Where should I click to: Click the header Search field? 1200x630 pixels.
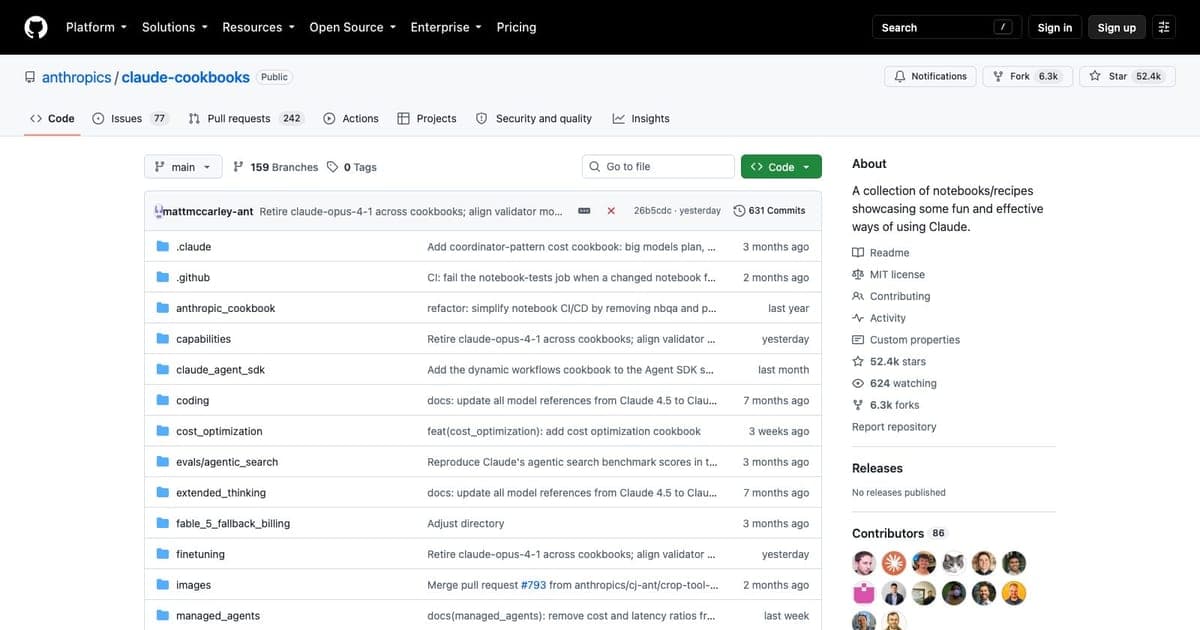[x=948, y=28]
